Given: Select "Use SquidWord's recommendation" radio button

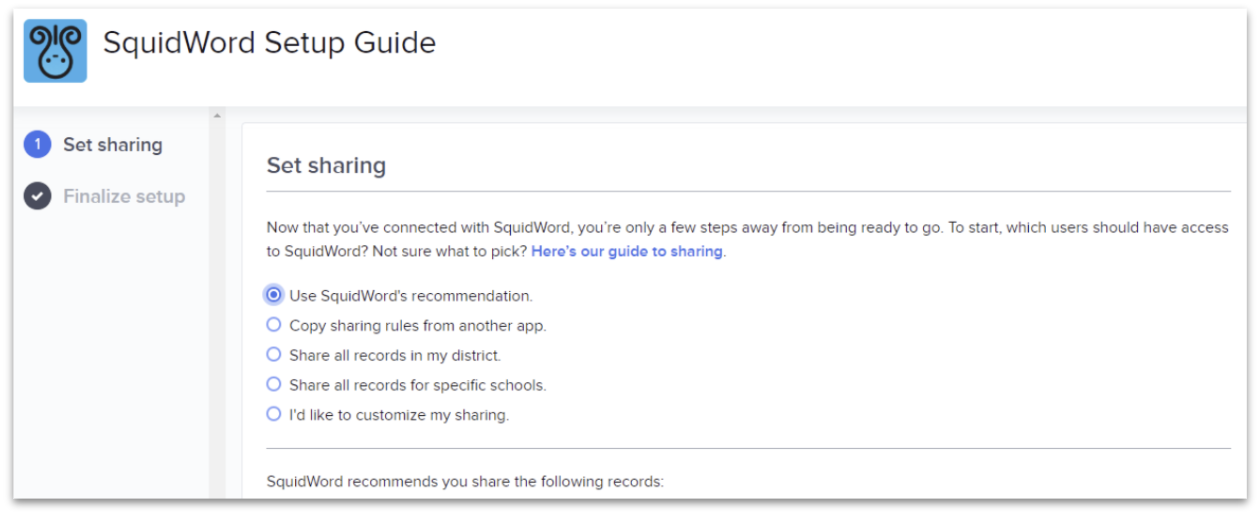Looking at the screenshot, I should click(x=273, y=295).
